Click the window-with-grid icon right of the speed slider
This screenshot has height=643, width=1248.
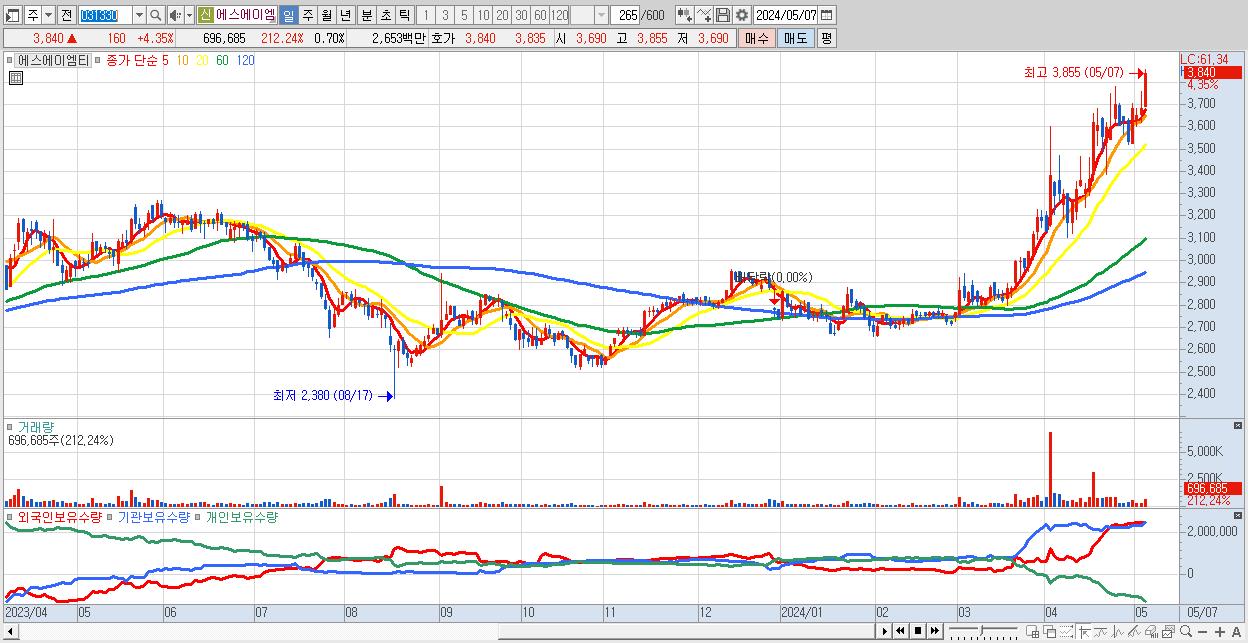click(1033, 632)
